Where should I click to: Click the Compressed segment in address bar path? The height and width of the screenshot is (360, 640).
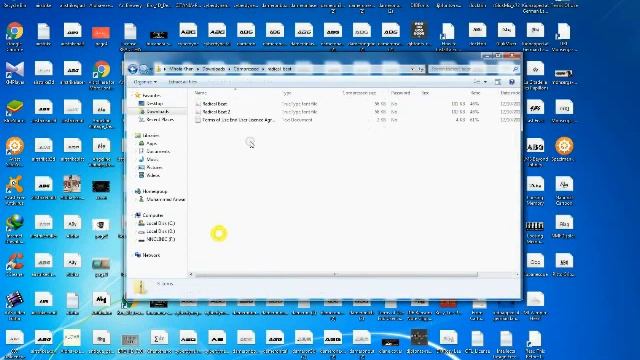click(x=246, y=69)
